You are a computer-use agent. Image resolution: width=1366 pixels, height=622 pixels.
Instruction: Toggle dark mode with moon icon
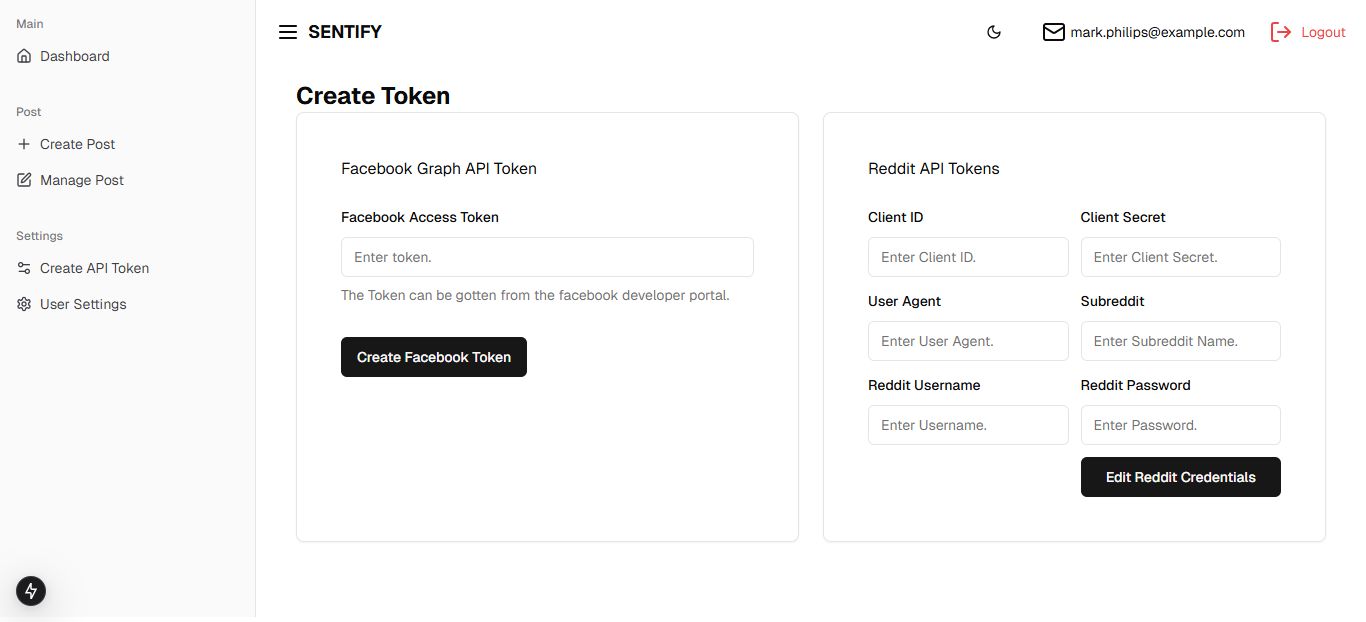point(994,32)
